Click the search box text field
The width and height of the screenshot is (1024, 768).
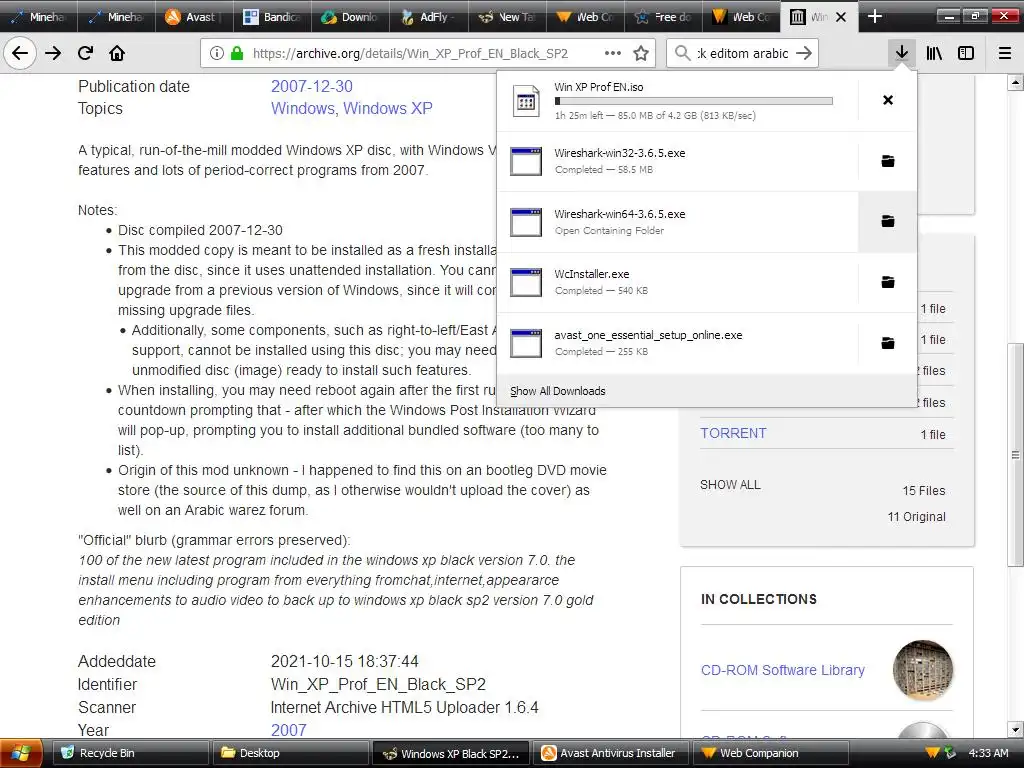[743, 54]
